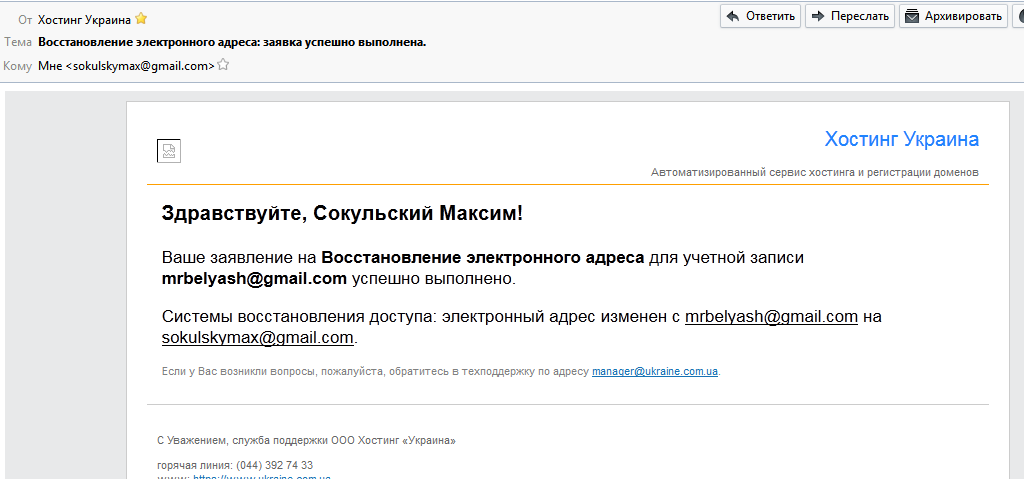Image resolution: width=1024 pixels, height=479 pixels.
Task: Toggle yellow star next to sender Хостинг Украина
Action: [x=140, y=20]
